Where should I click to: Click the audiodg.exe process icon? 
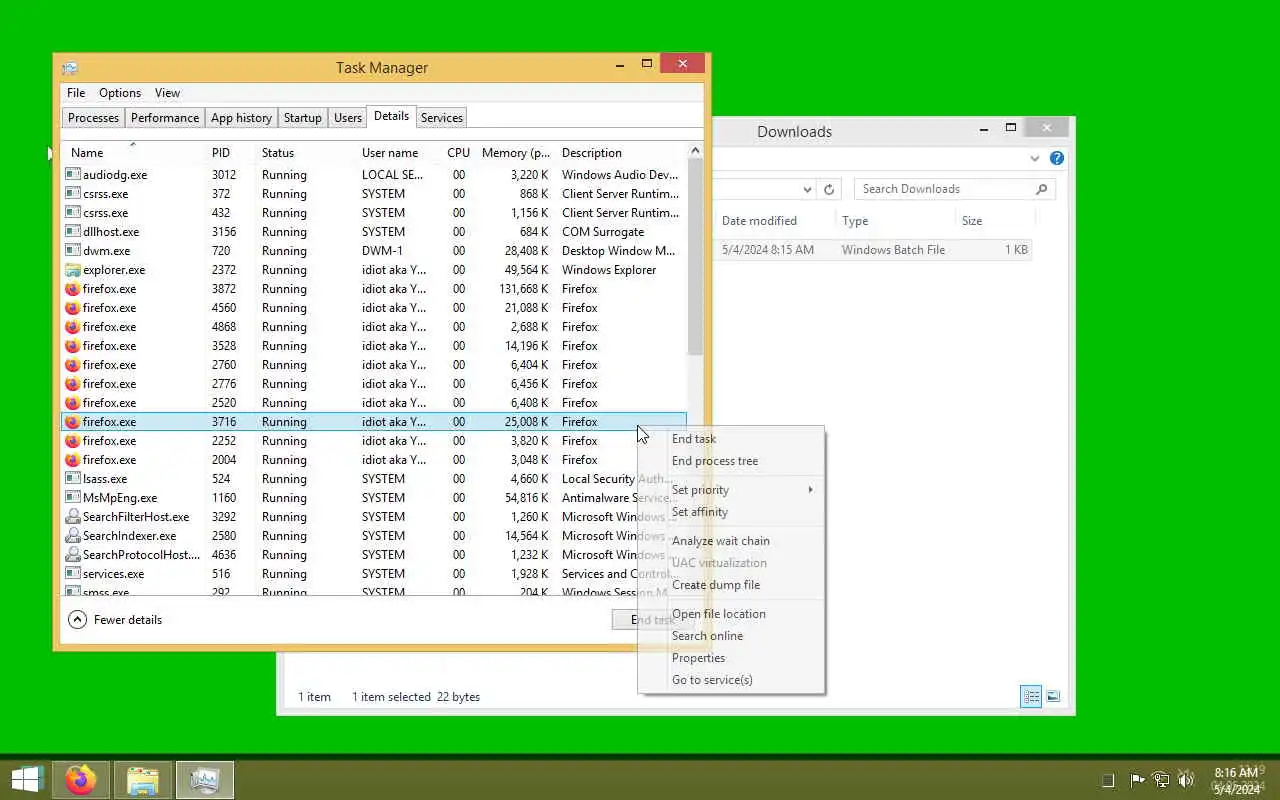click(x=72, y=175)
